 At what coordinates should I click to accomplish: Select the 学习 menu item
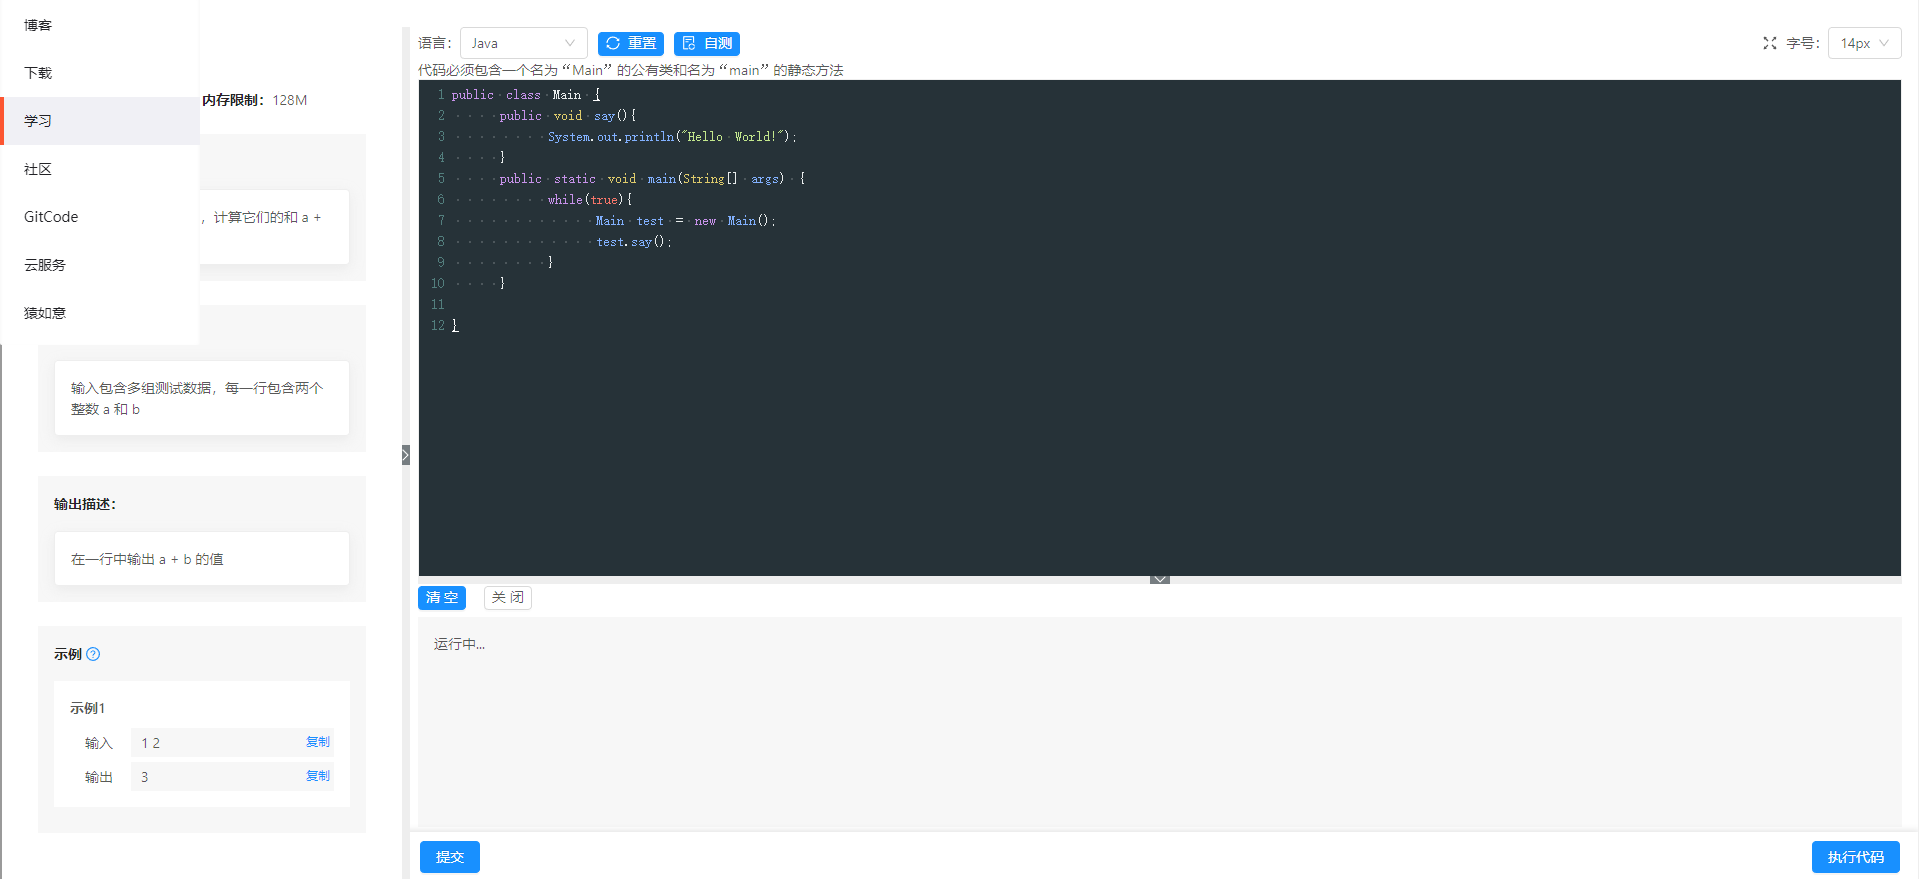coord(100,121)
